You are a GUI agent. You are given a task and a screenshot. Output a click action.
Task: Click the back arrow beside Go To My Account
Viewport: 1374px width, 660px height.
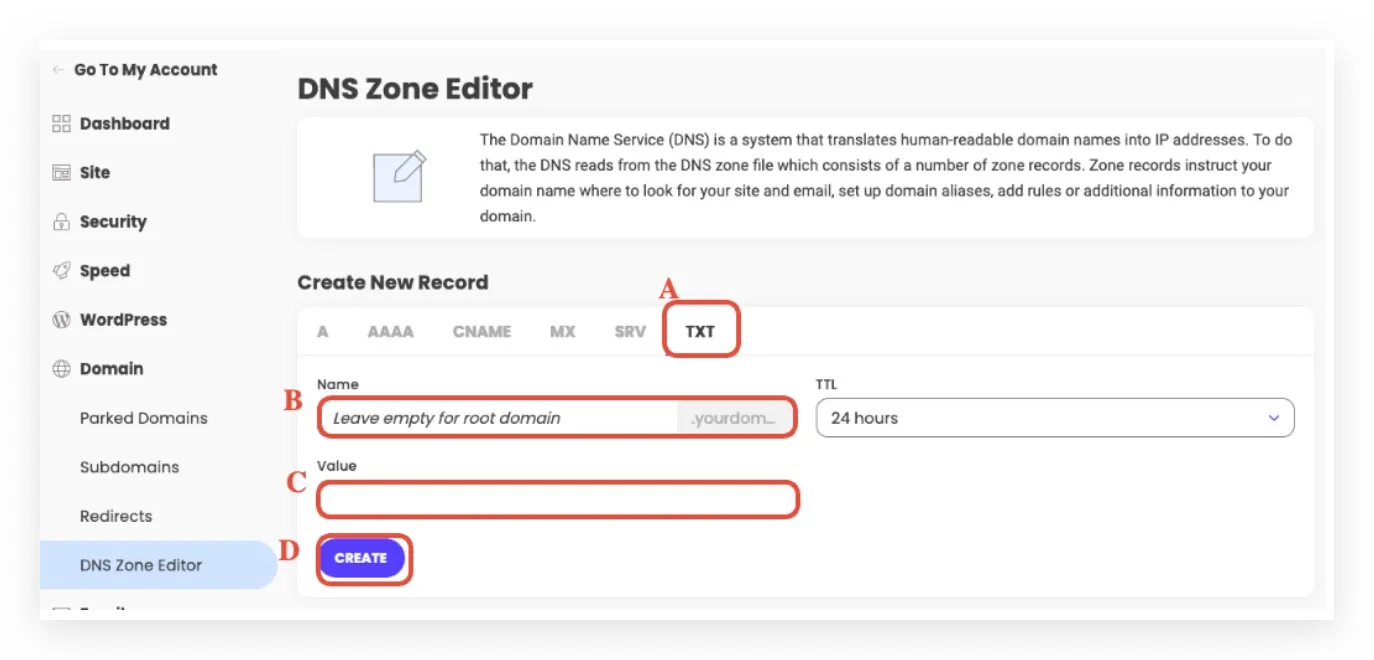pos(58,70)
